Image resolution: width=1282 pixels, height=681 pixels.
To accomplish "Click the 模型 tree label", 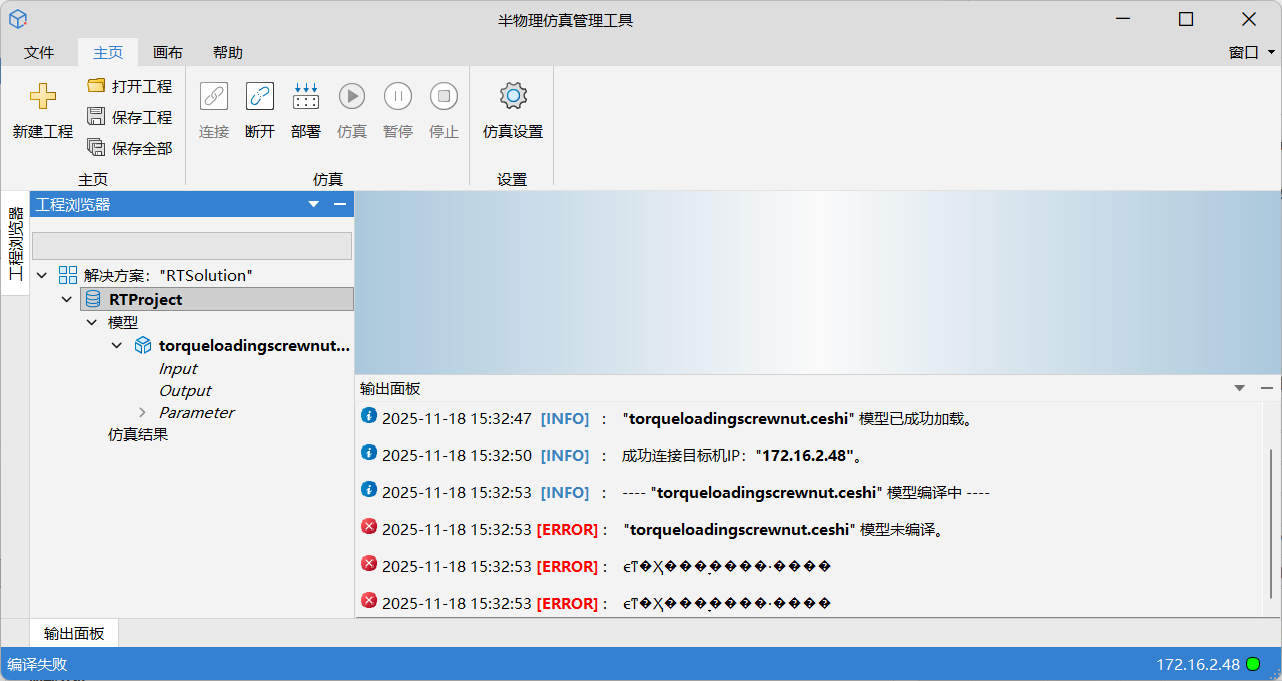I will click(123, 323).
